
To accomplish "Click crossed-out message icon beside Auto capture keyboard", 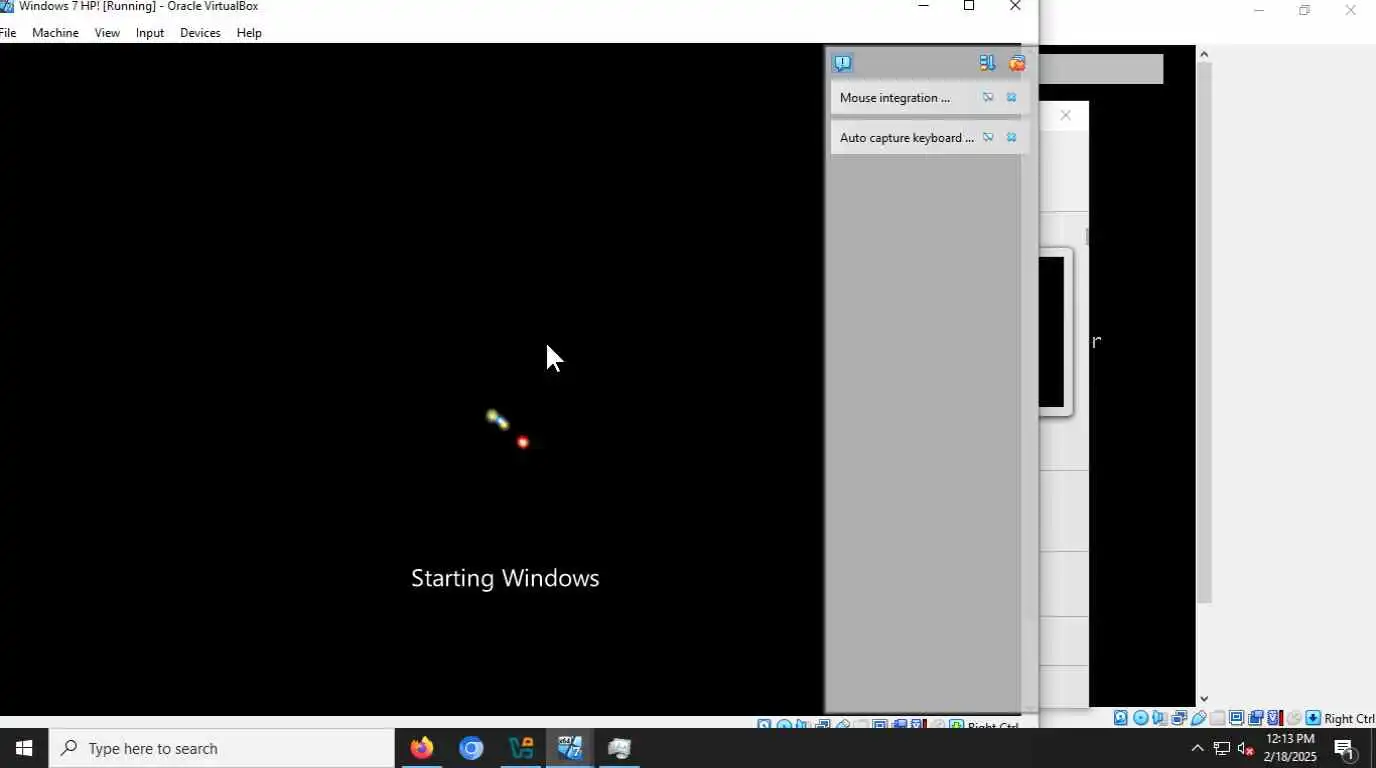I will click(x=987, y=137).
